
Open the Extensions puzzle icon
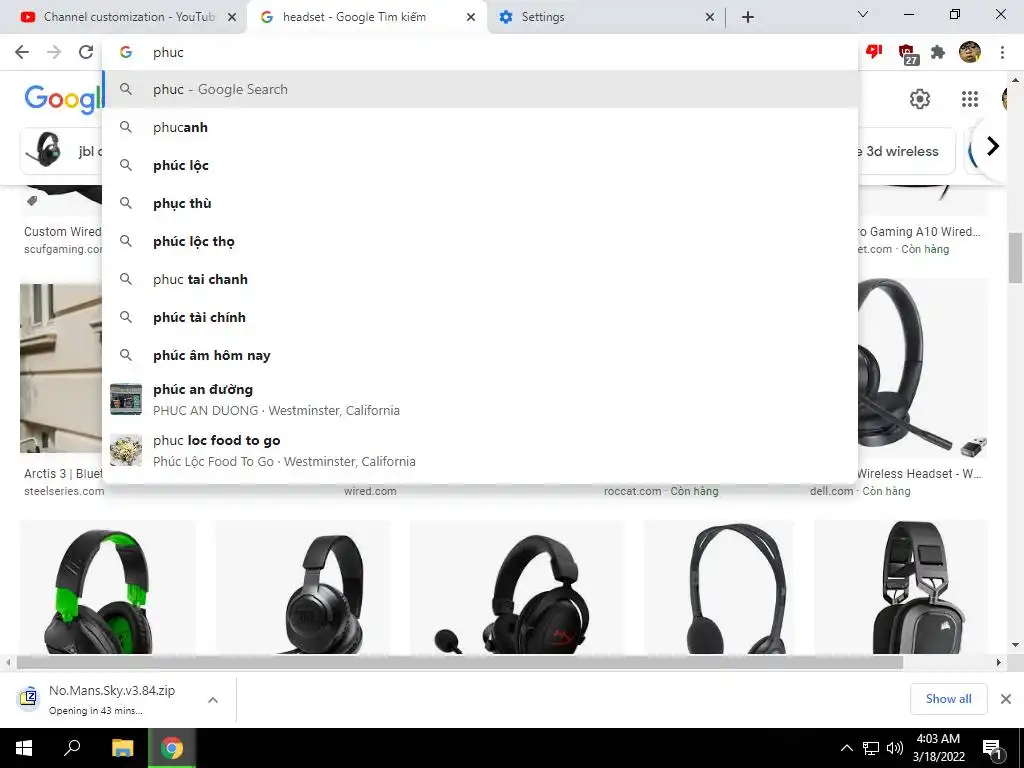938,52
